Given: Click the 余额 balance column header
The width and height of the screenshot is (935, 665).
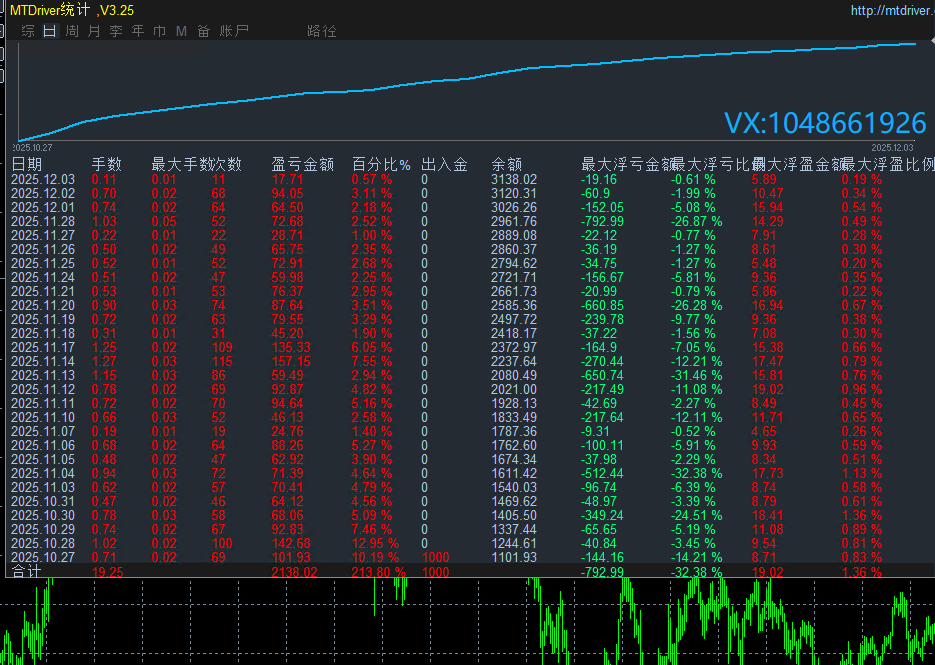Looking at the screenshot, I should [507, 164].
